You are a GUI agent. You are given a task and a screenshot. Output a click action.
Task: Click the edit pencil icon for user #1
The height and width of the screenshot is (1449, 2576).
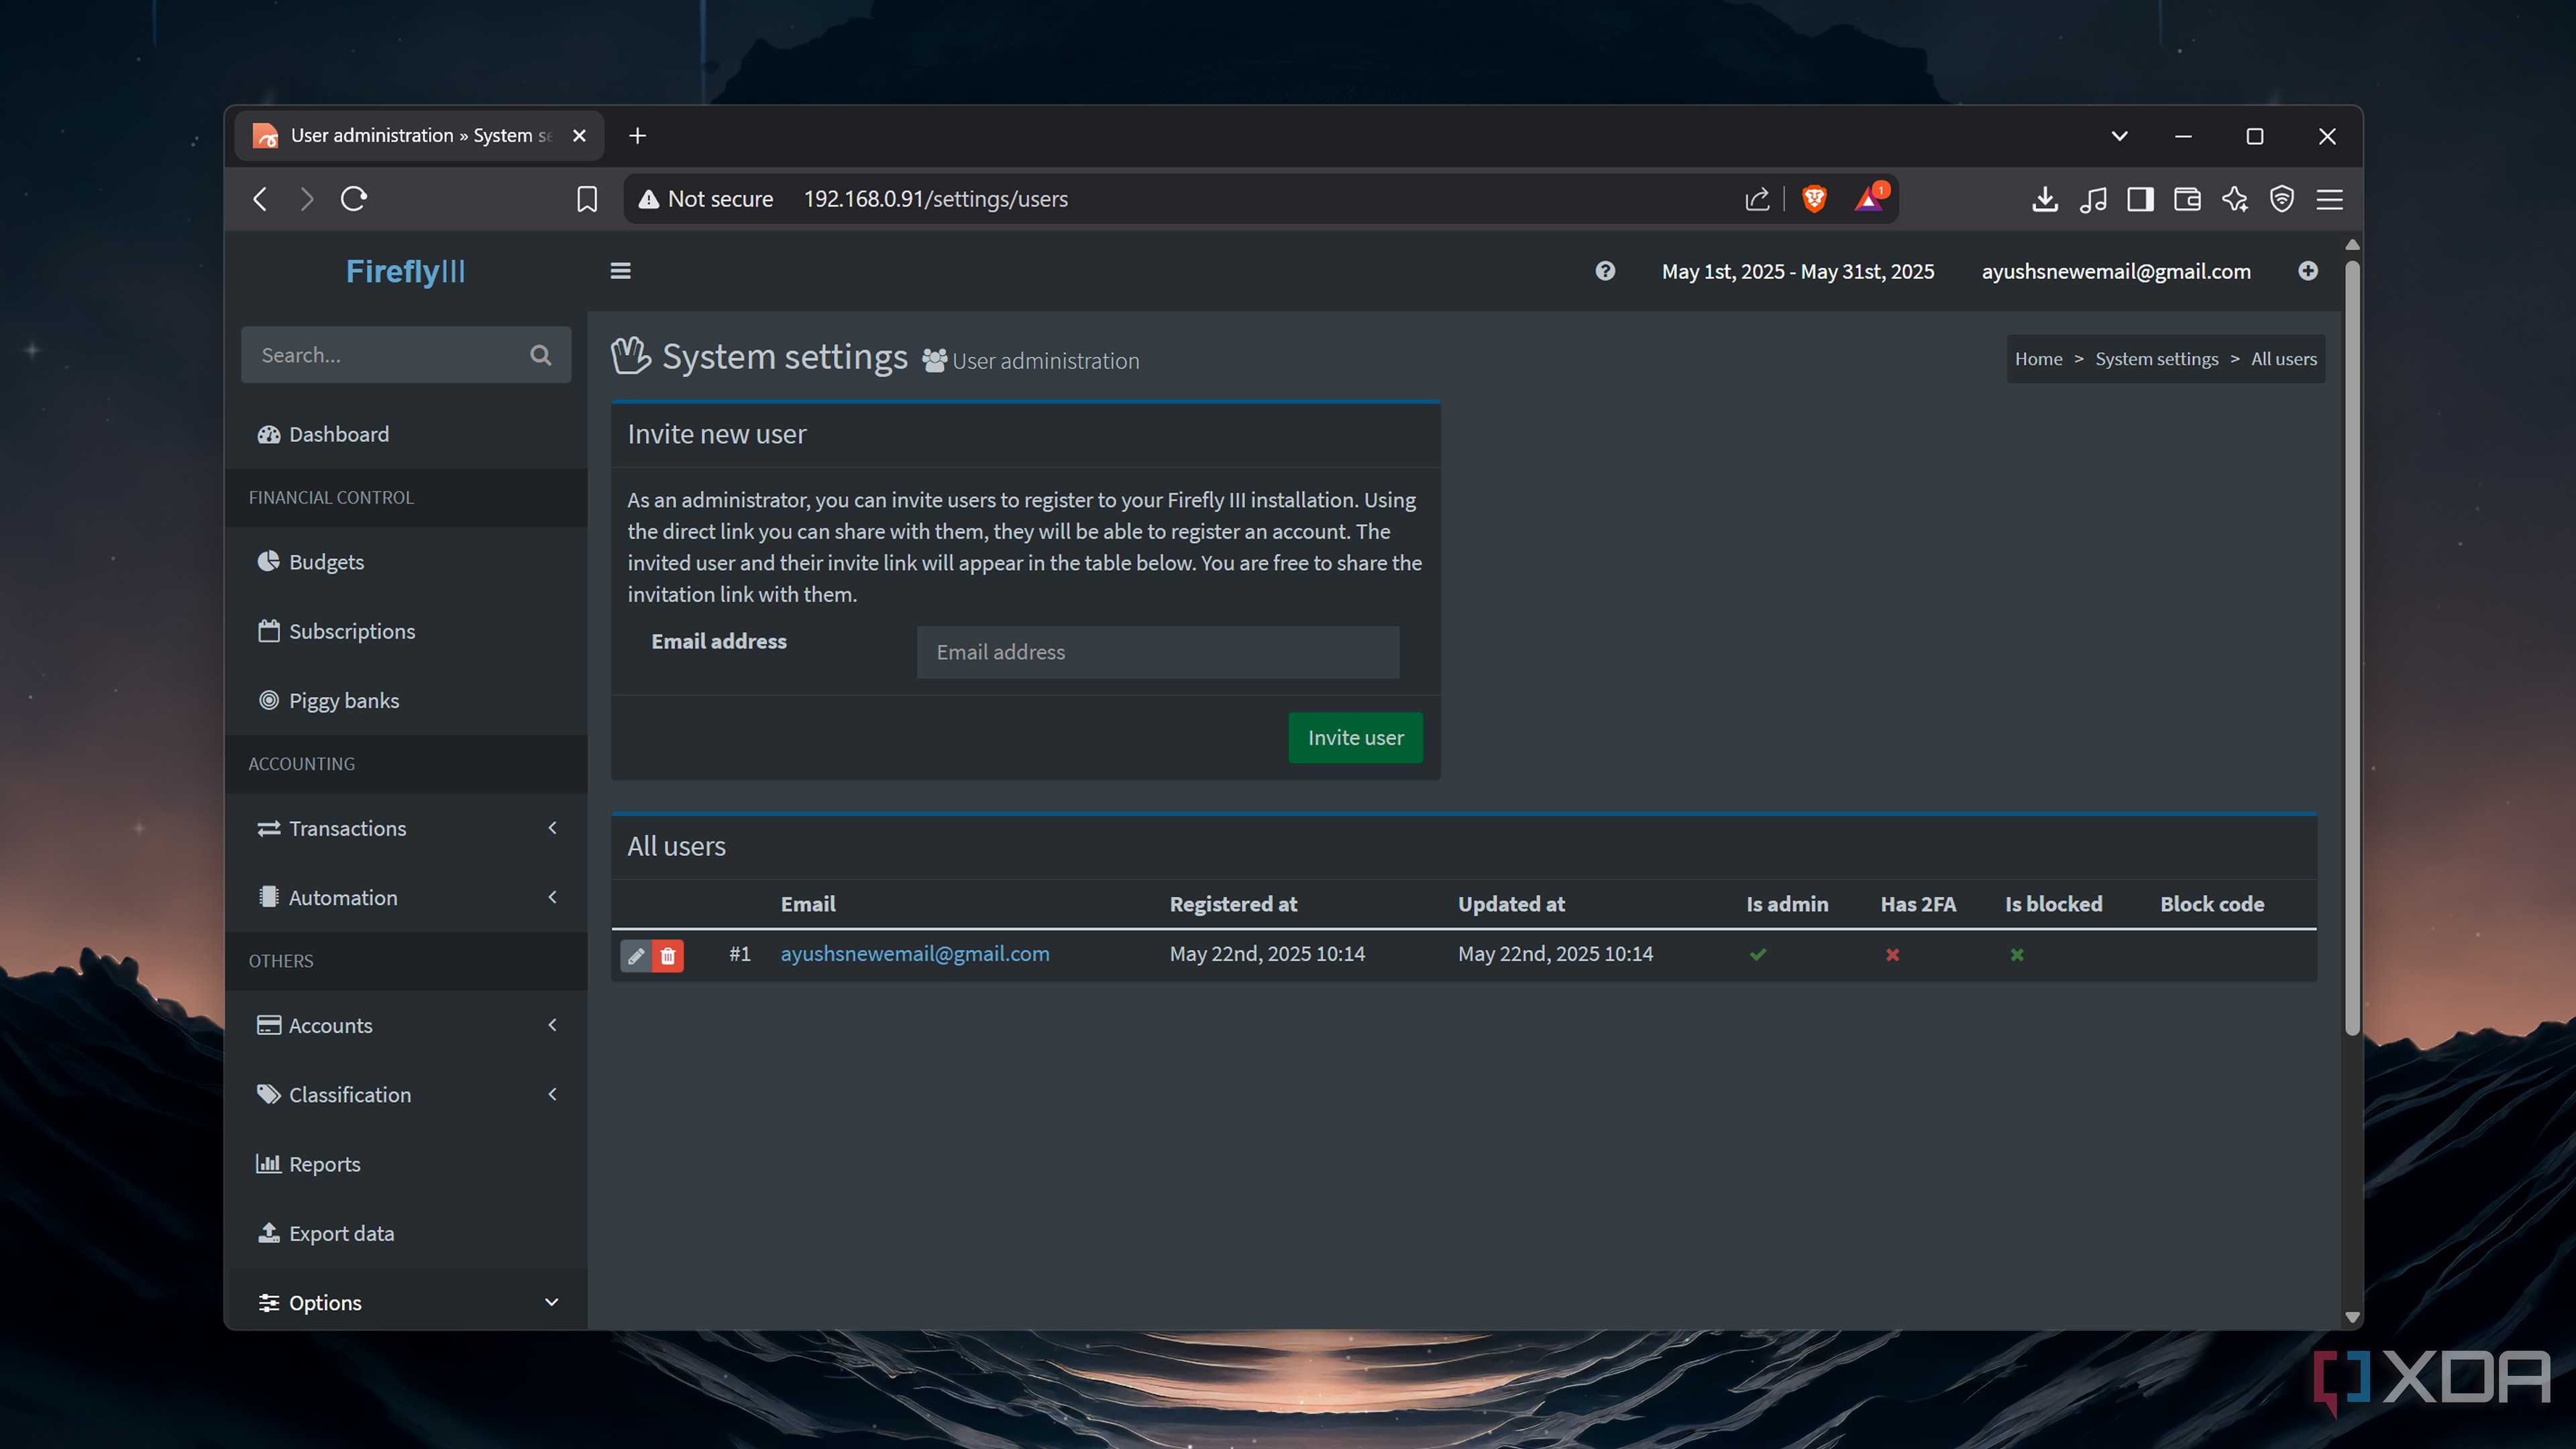635,956
